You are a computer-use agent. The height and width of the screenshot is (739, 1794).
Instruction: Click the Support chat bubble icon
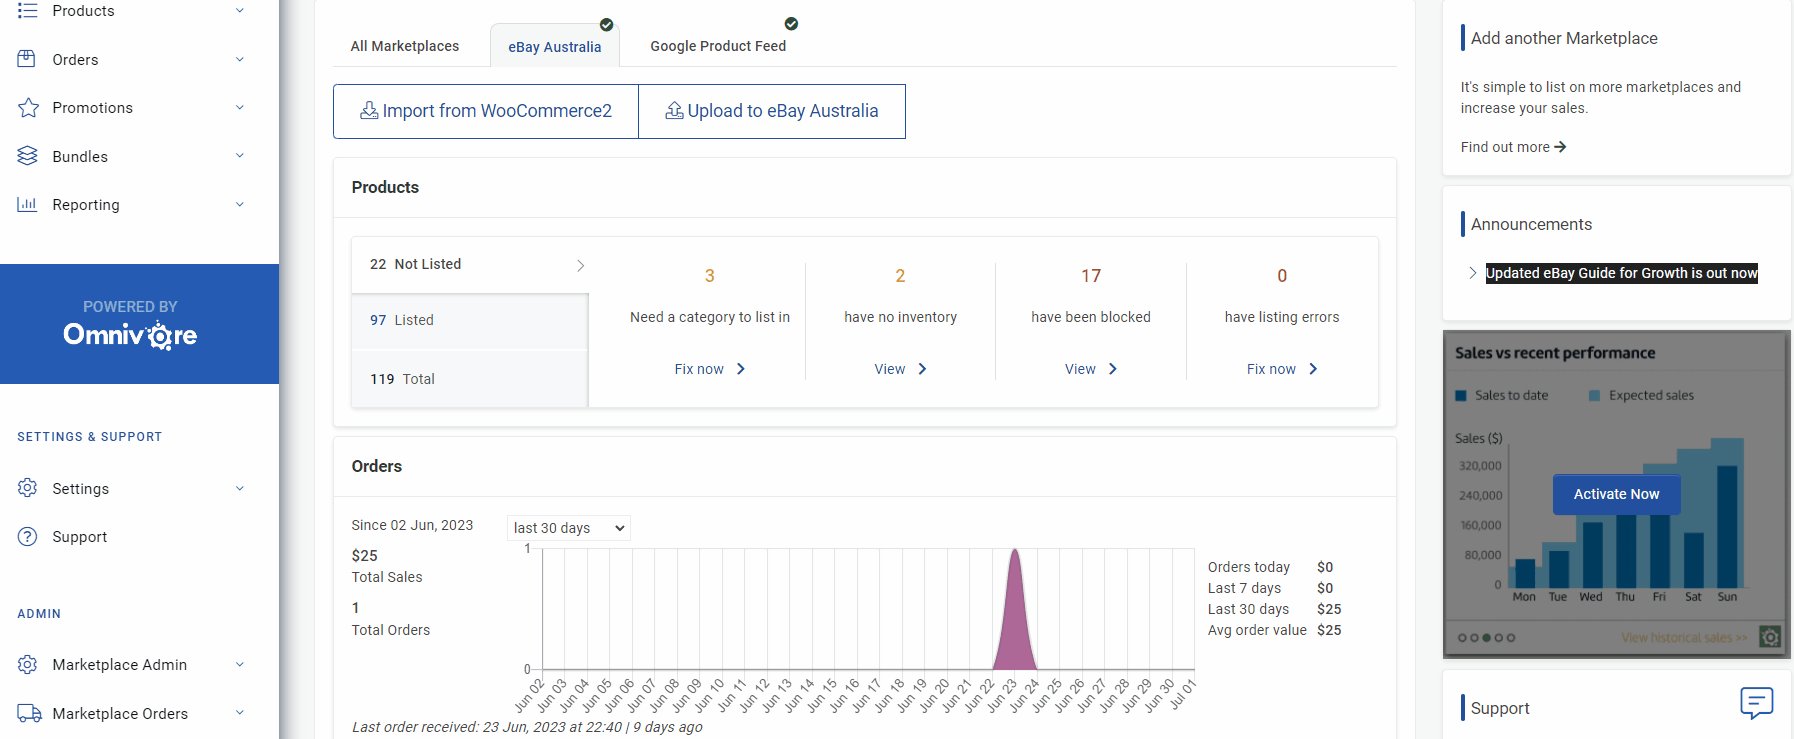[1757, 702]
